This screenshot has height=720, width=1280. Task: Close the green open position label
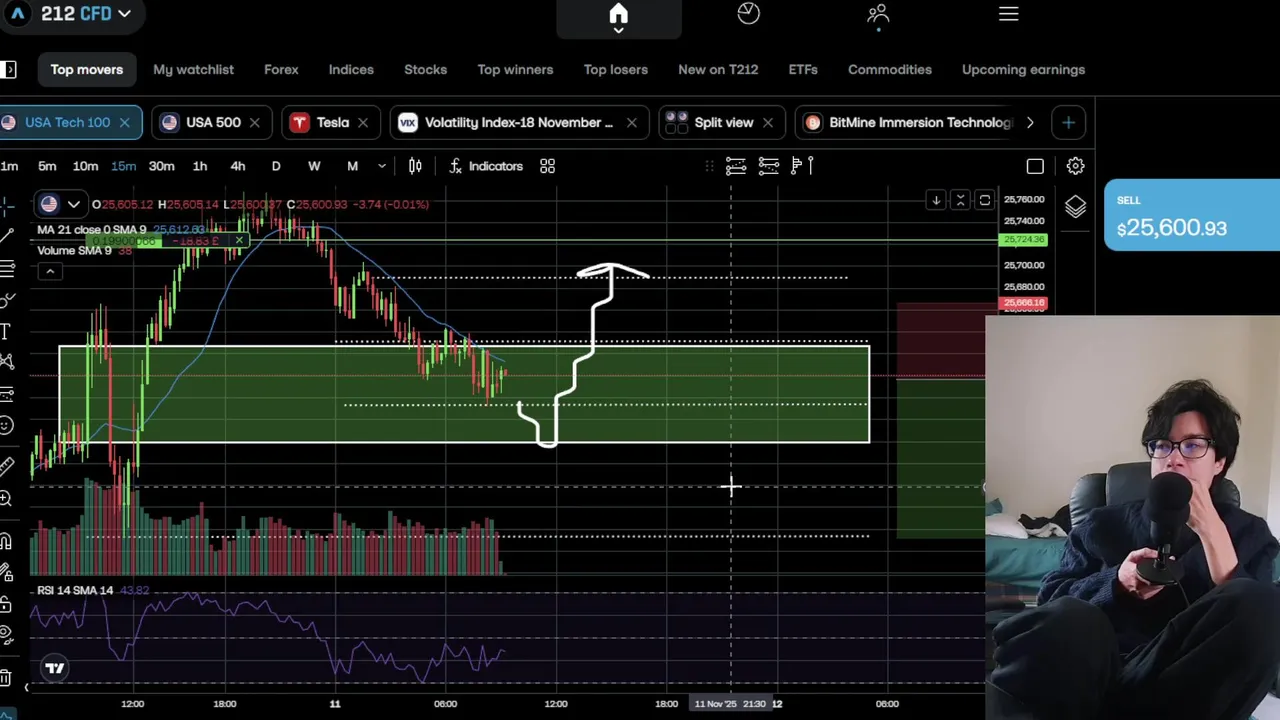[x=240, y=241]
